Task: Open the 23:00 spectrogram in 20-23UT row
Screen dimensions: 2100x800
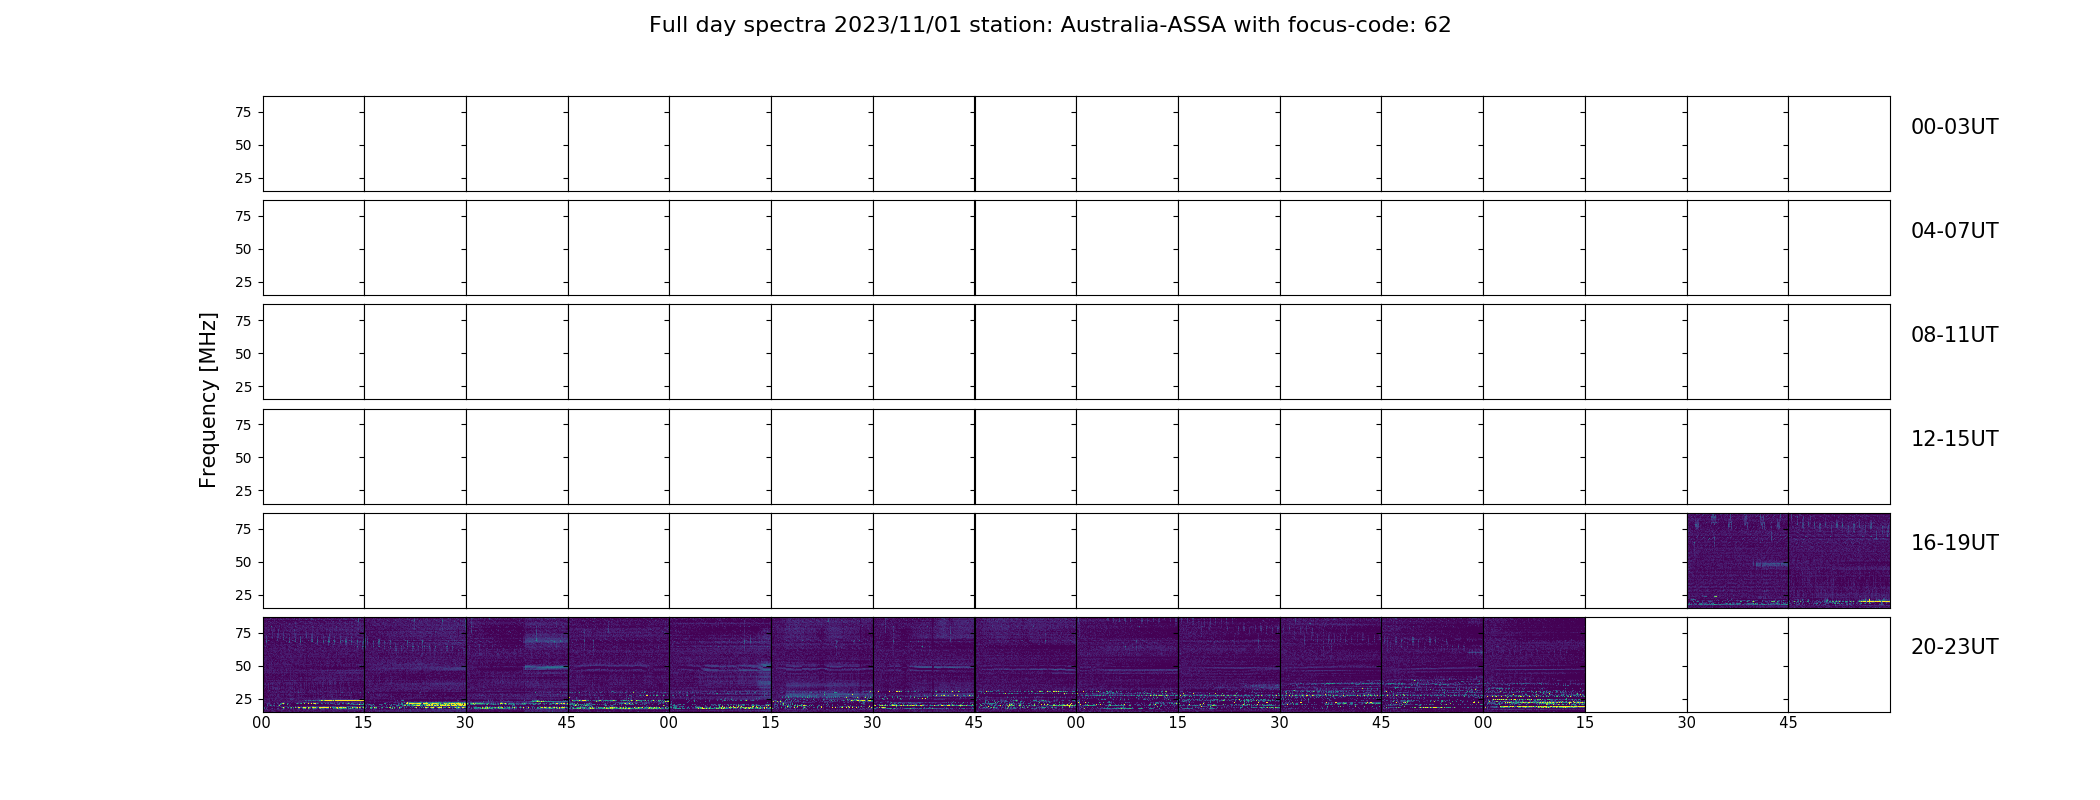Action: pyautogui.click(x=1535, y=665)
